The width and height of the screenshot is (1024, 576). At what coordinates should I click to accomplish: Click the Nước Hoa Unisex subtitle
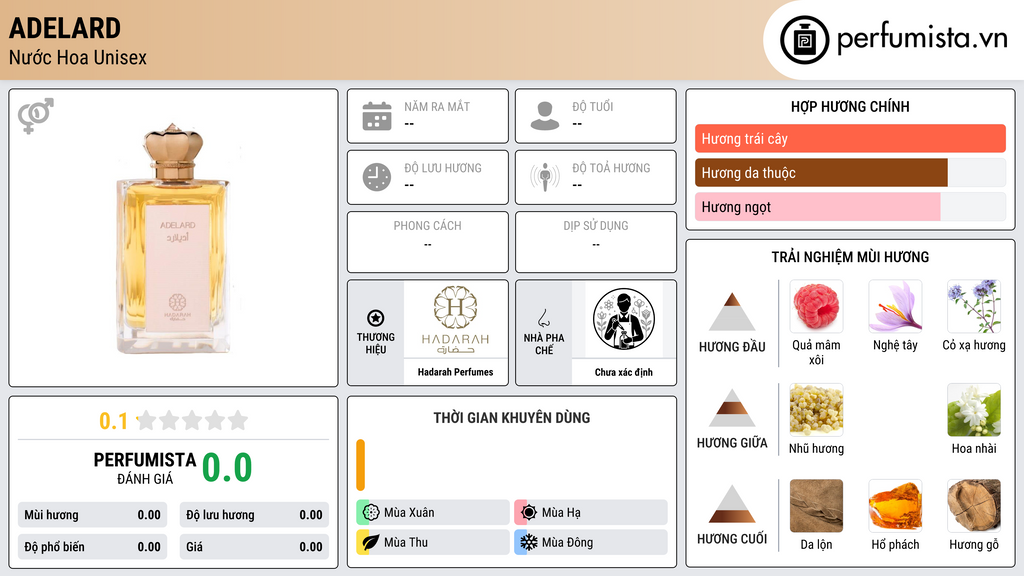(78, 57)
